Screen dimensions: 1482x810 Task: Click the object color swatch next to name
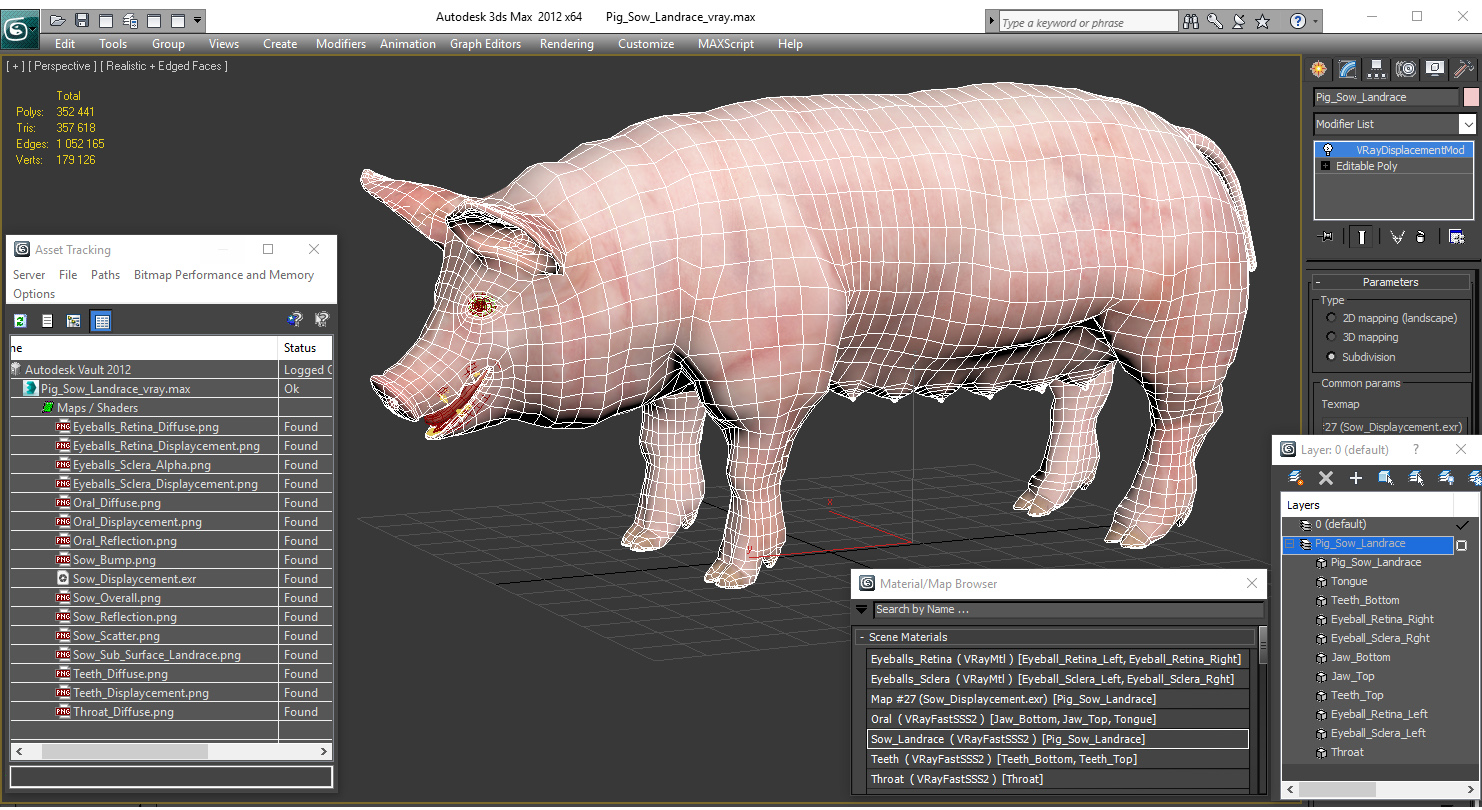tap(1471, 97)
